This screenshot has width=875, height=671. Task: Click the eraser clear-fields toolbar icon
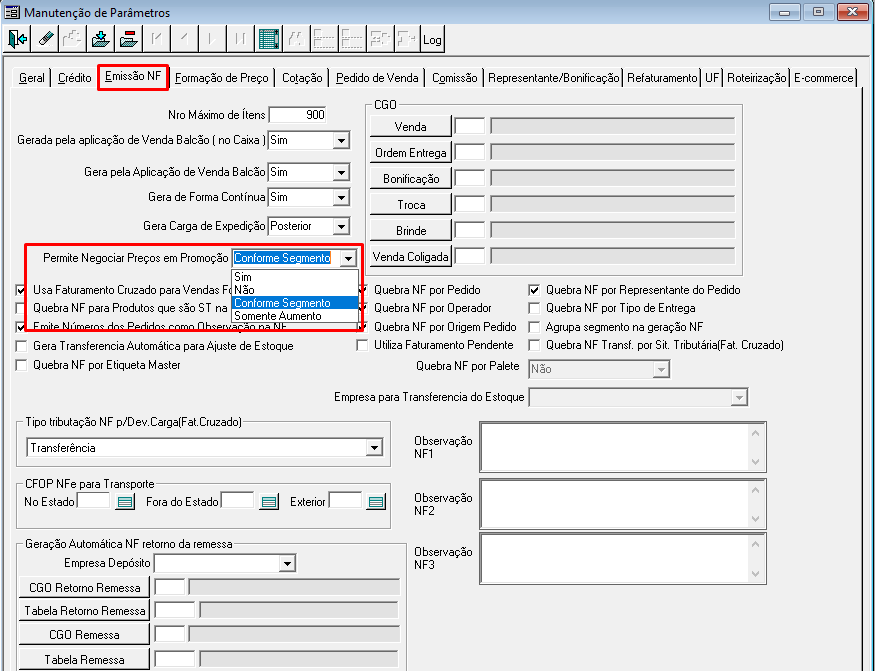pos(46,39)
